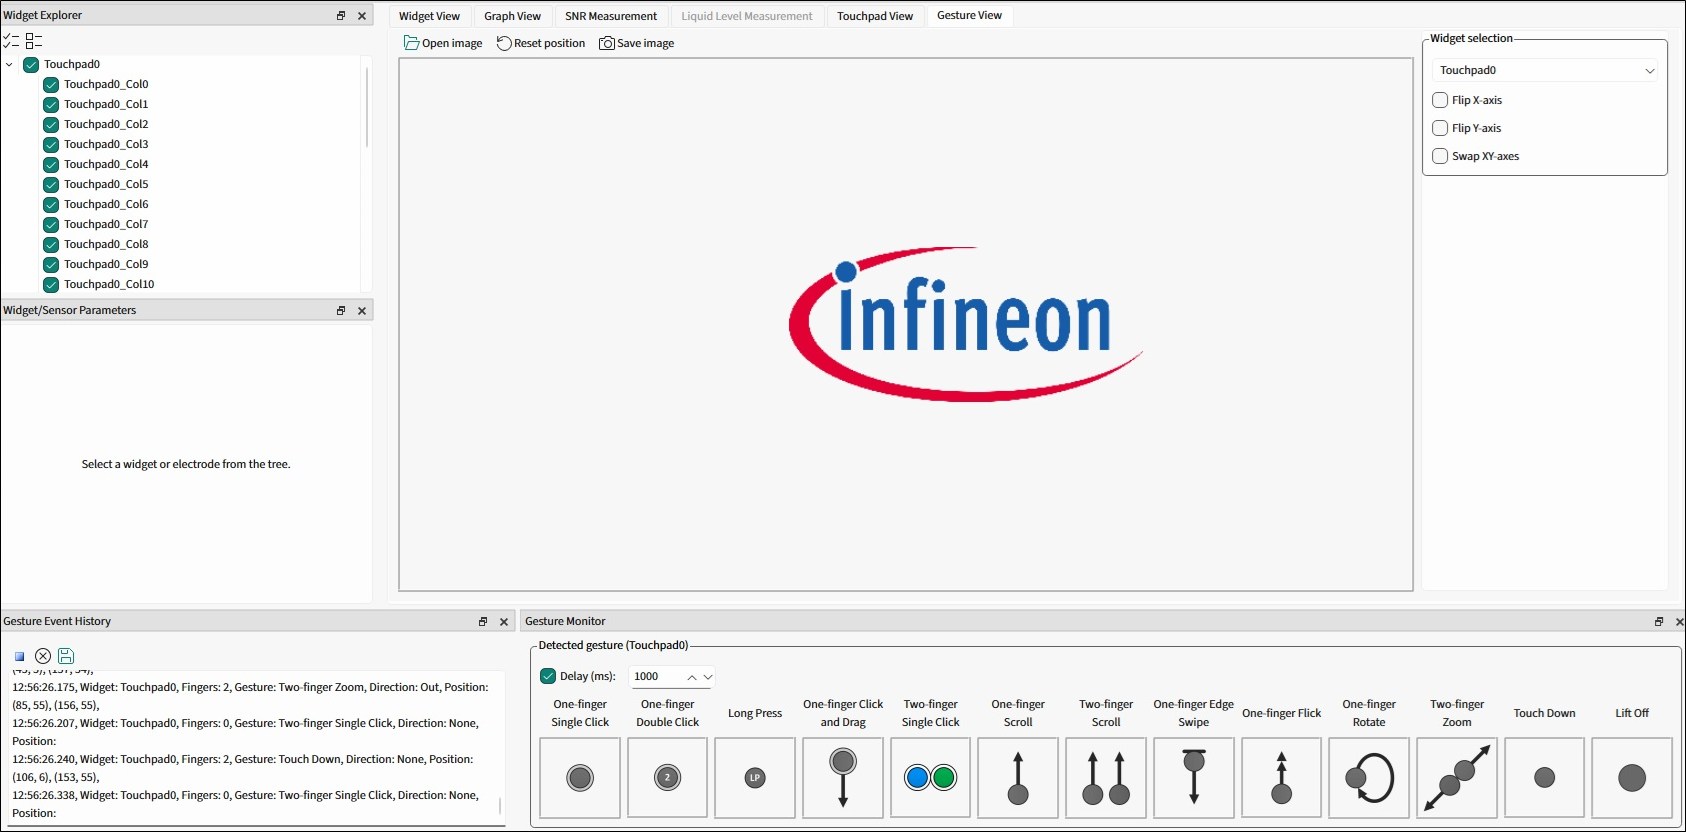
Task: Click the Two-finger Single Click gesture icon
Action: click(x=930, y=778)
